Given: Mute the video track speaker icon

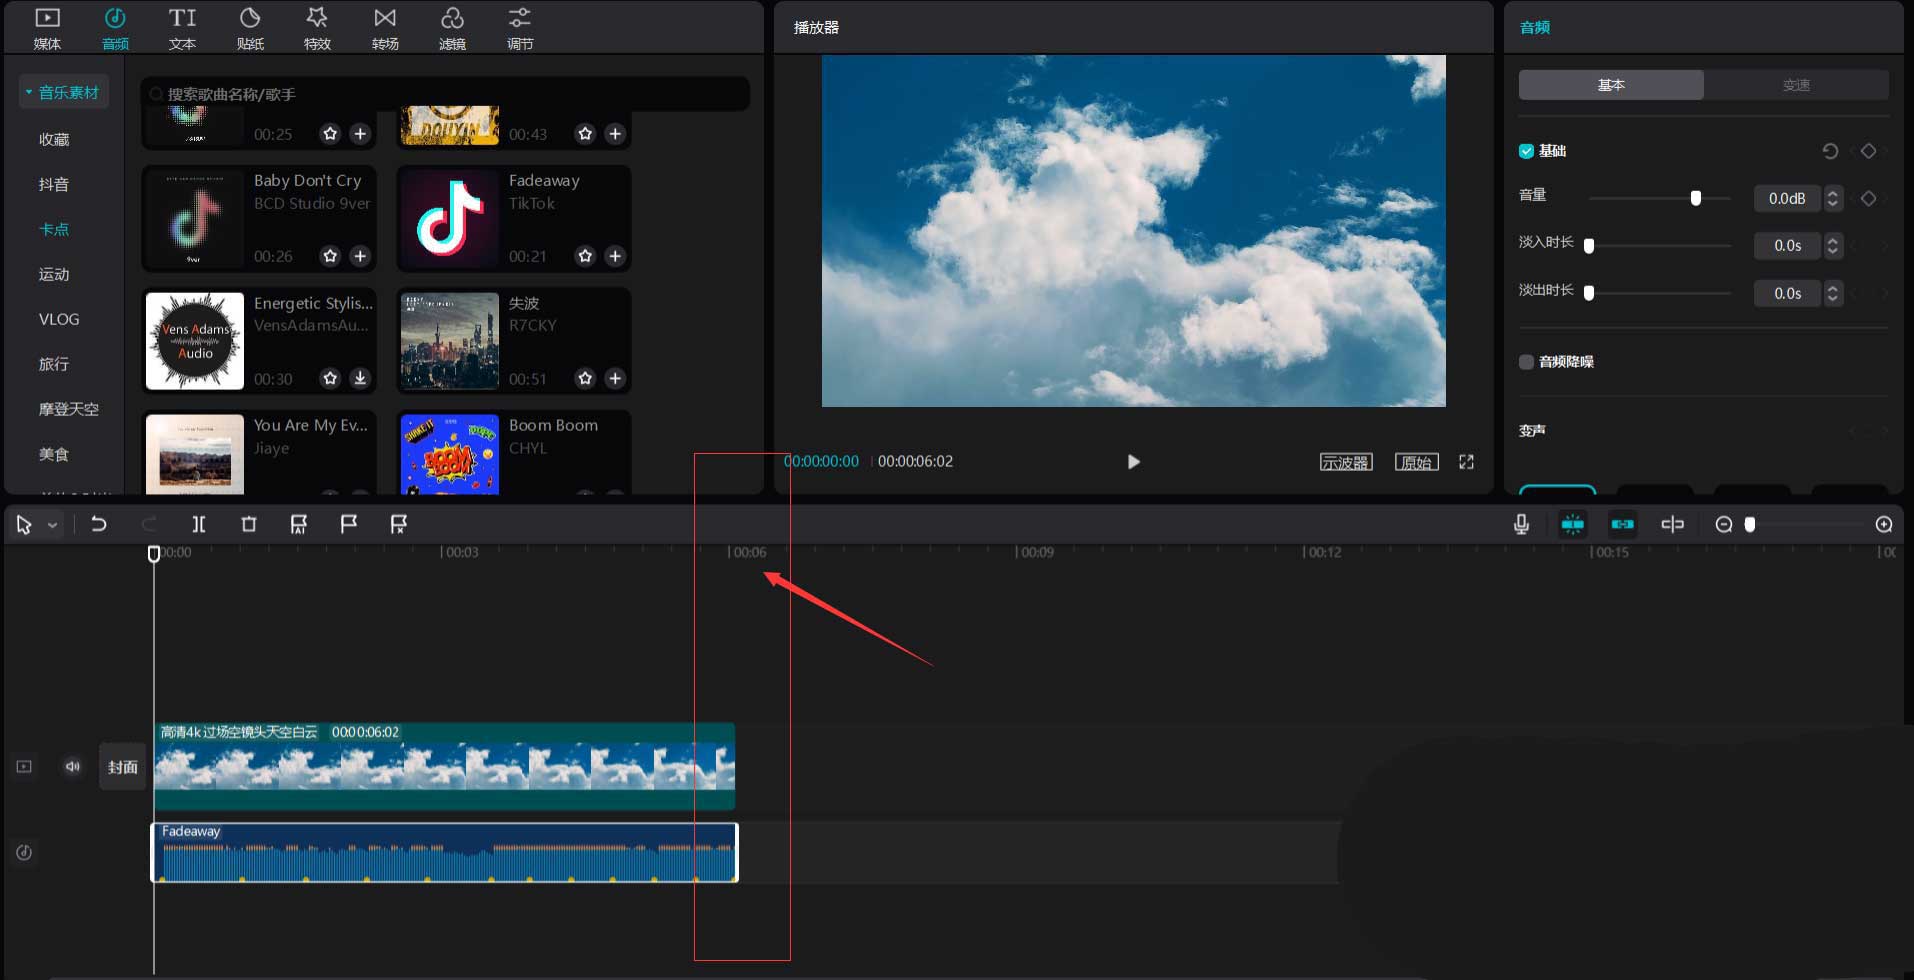Looking at the screenshot, I should point(73,767).
